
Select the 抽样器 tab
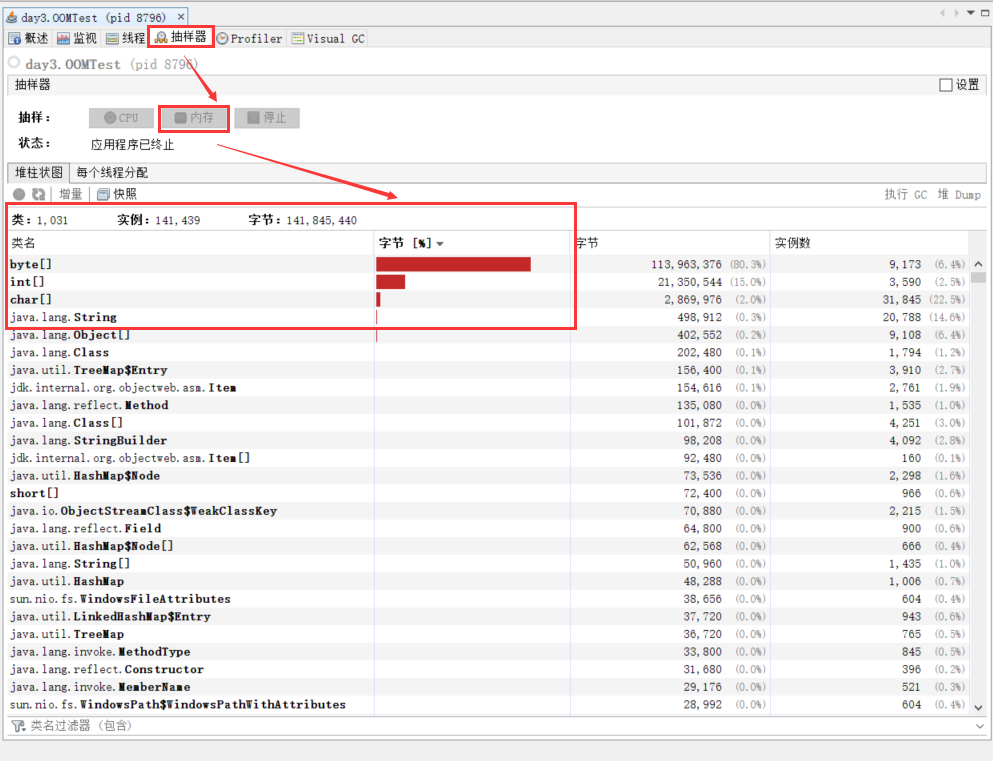(181, 37)
